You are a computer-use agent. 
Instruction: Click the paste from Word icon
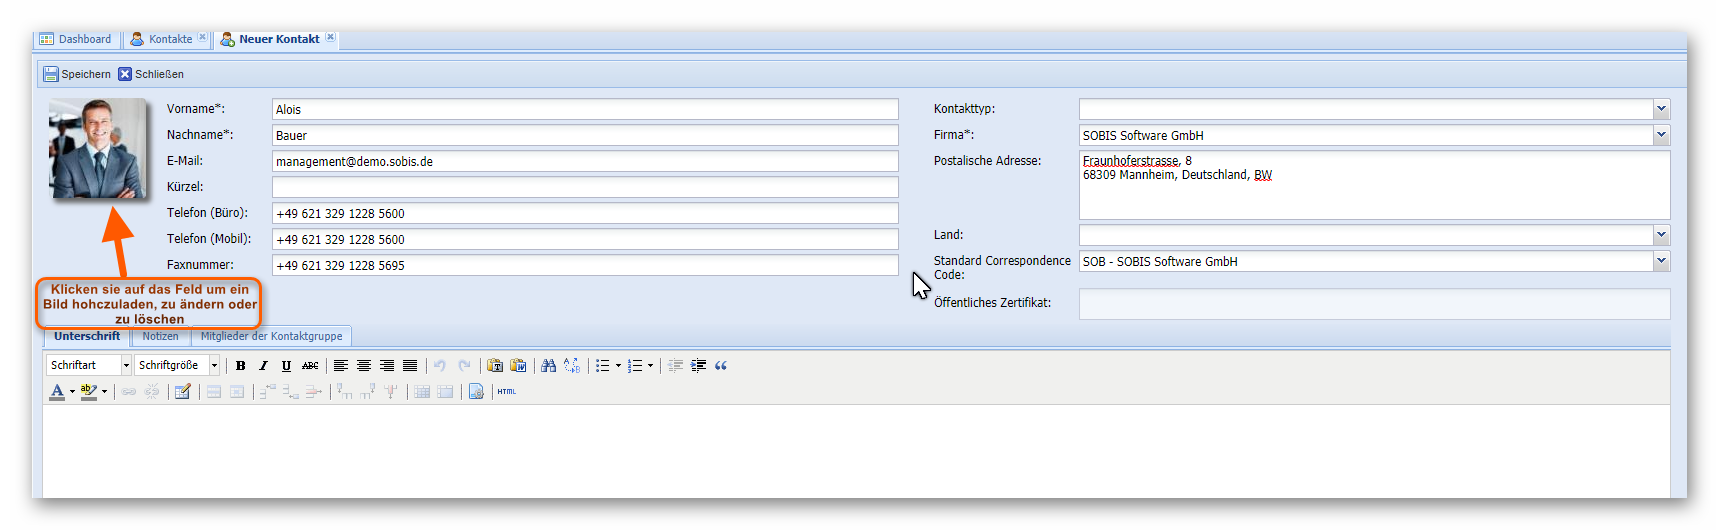coord(518,366)
